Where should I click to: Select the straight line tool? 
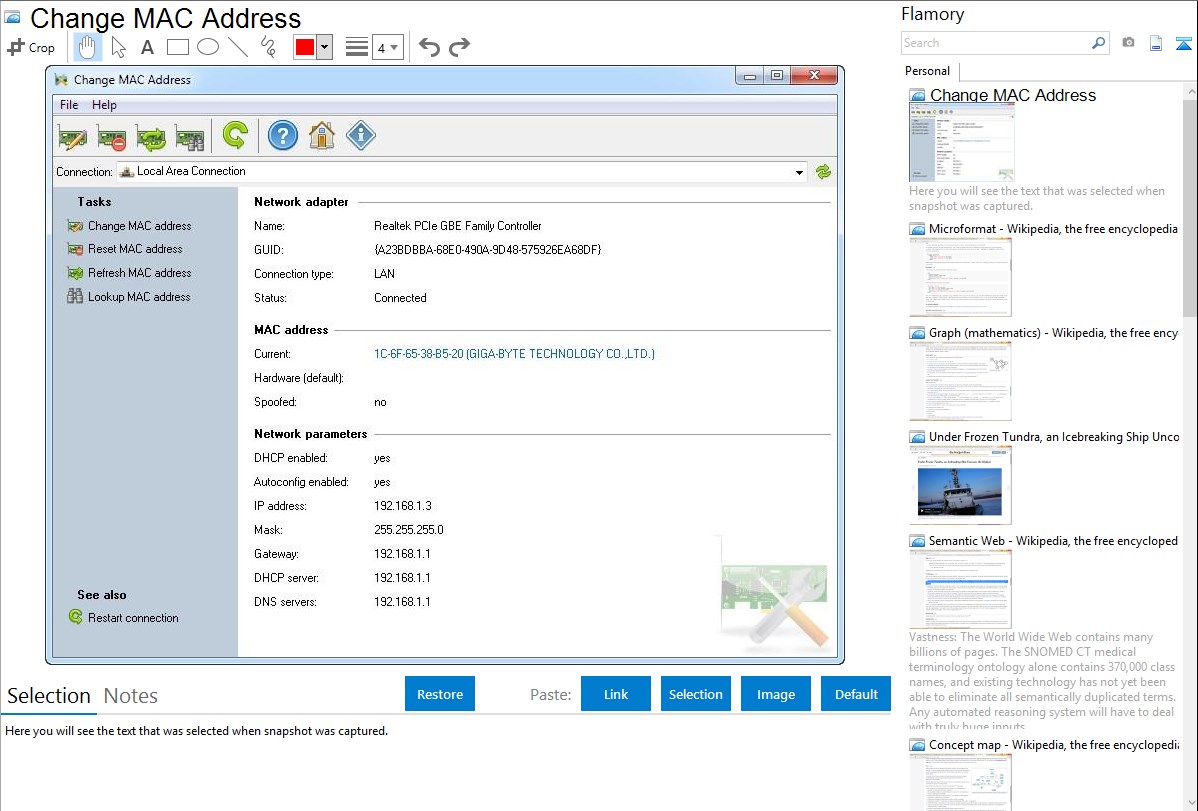(x=238, y=47)
